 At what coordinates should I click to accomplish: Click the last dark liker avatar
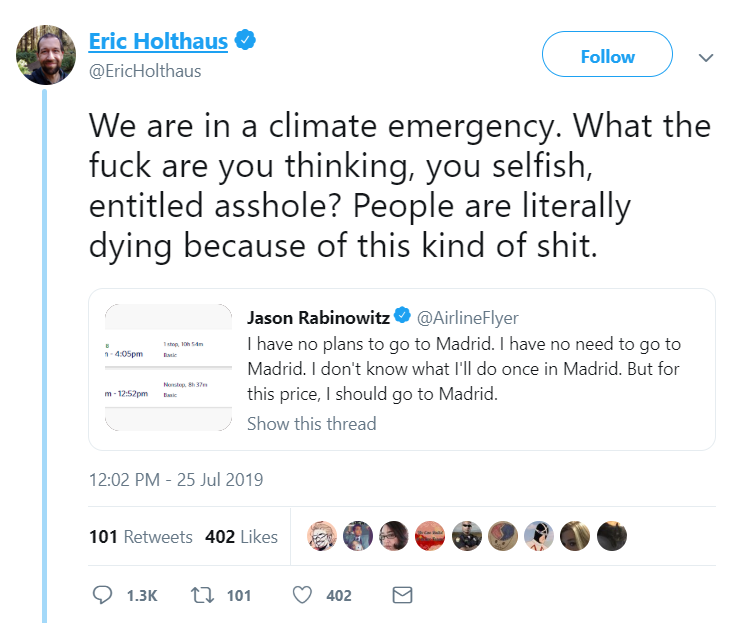[611, 536]
